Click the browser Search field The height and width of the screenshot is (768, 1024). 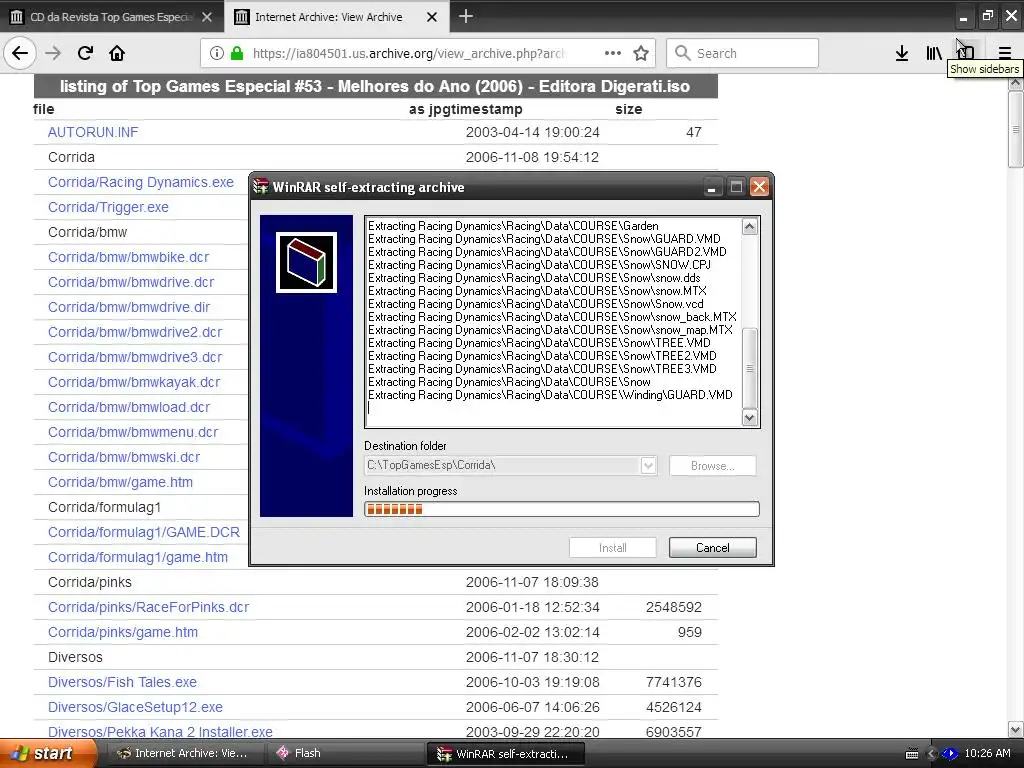(x=743, y=53)
